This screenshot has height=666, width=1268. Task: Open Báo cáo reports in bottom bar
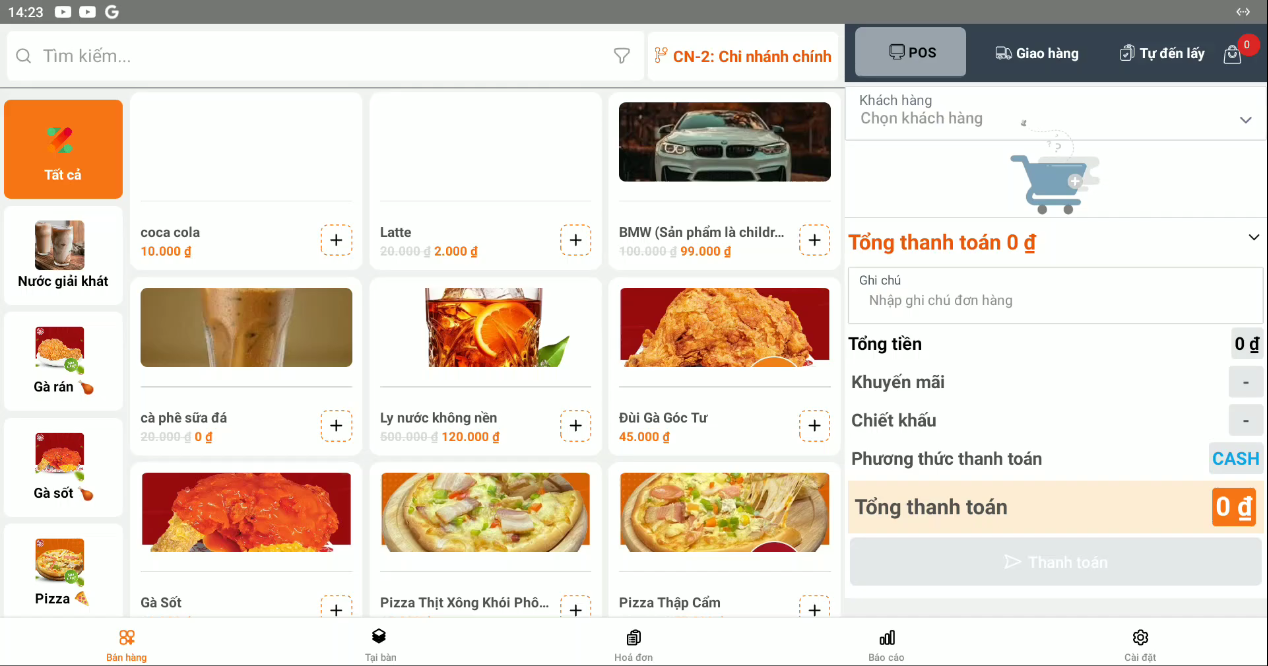coord(886,644)
